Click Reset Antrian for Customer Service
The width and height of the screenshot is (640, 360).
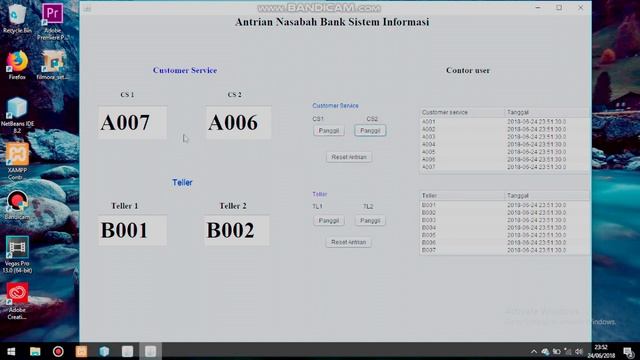[349, 157]
